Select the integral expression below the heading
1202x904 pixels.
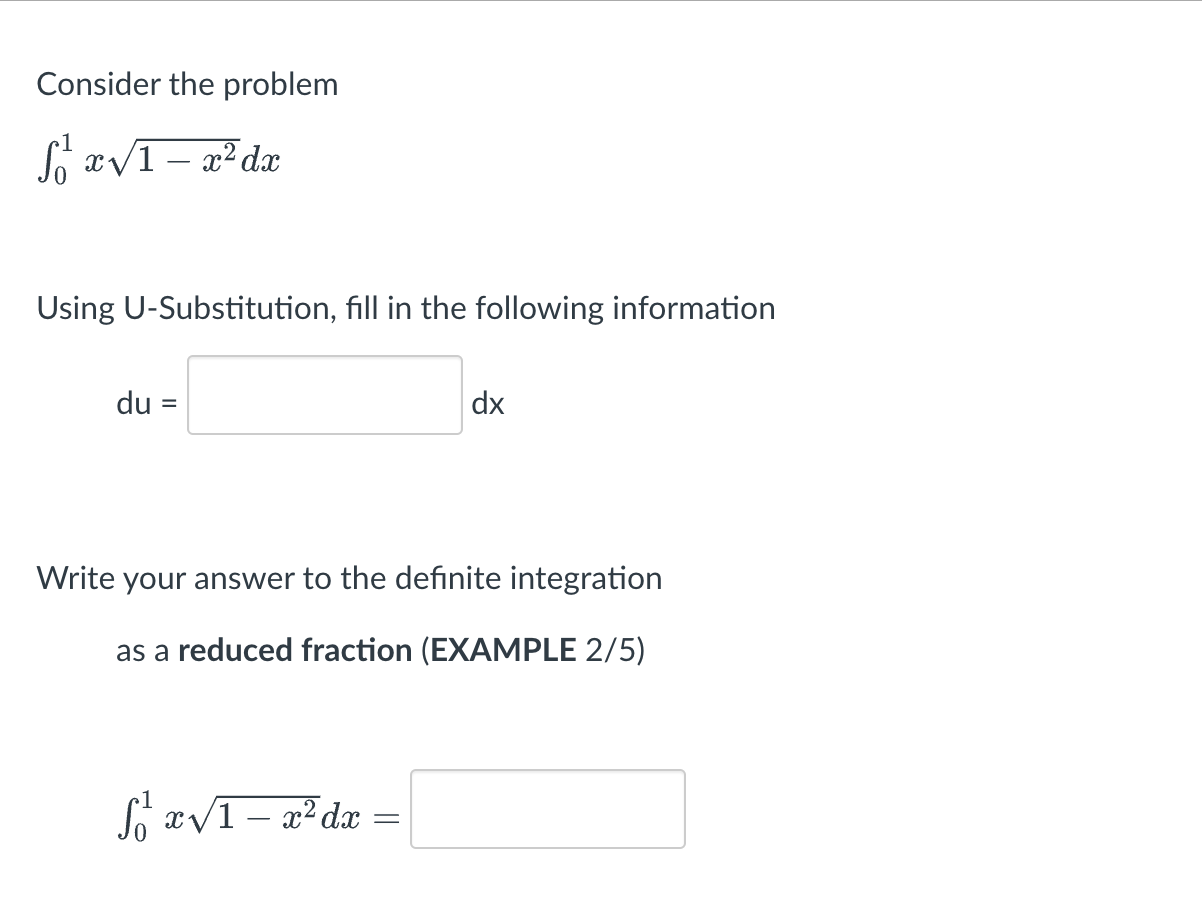click(155, 160)
